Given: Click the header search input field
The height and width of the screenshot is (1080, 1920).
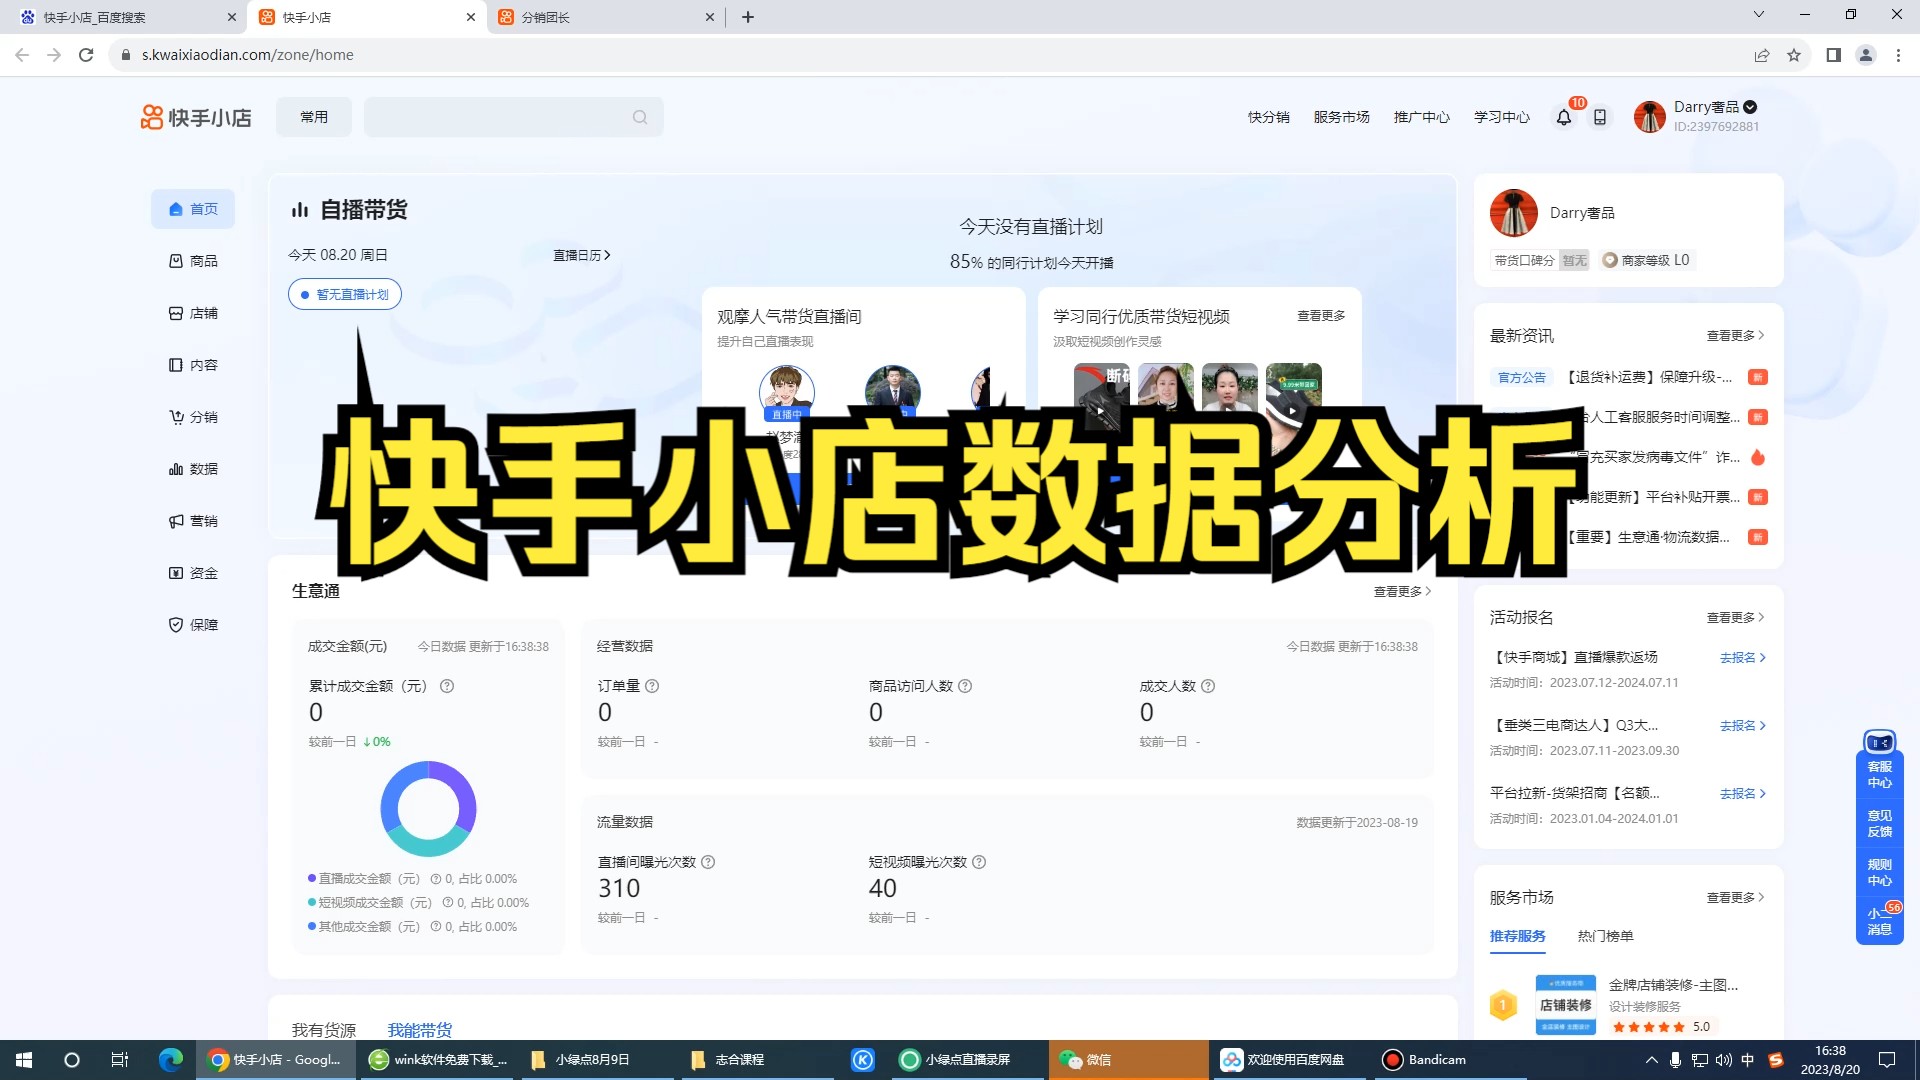Looking at the screenshot, I should click(x=513, y=117).
